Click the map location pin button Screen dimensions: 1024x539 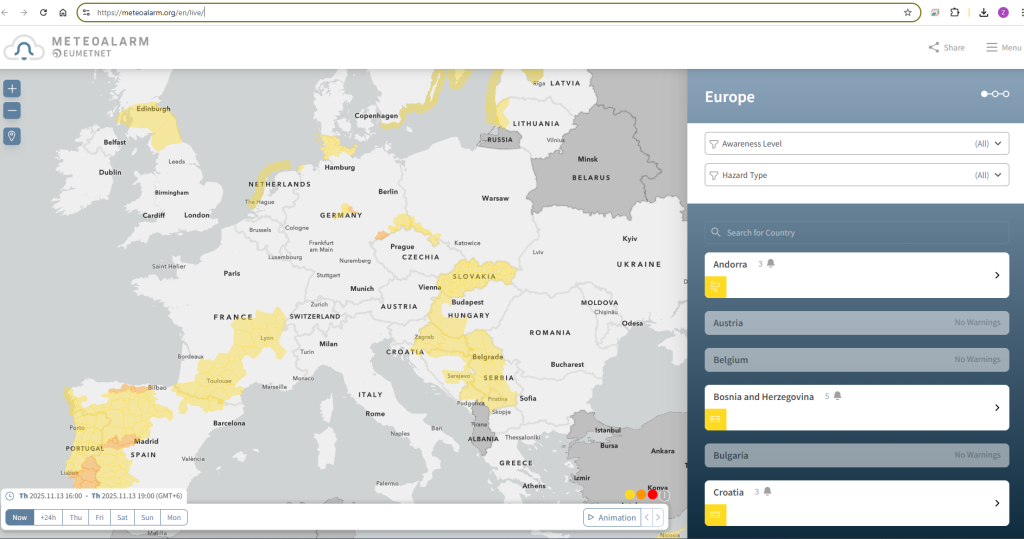12,136
